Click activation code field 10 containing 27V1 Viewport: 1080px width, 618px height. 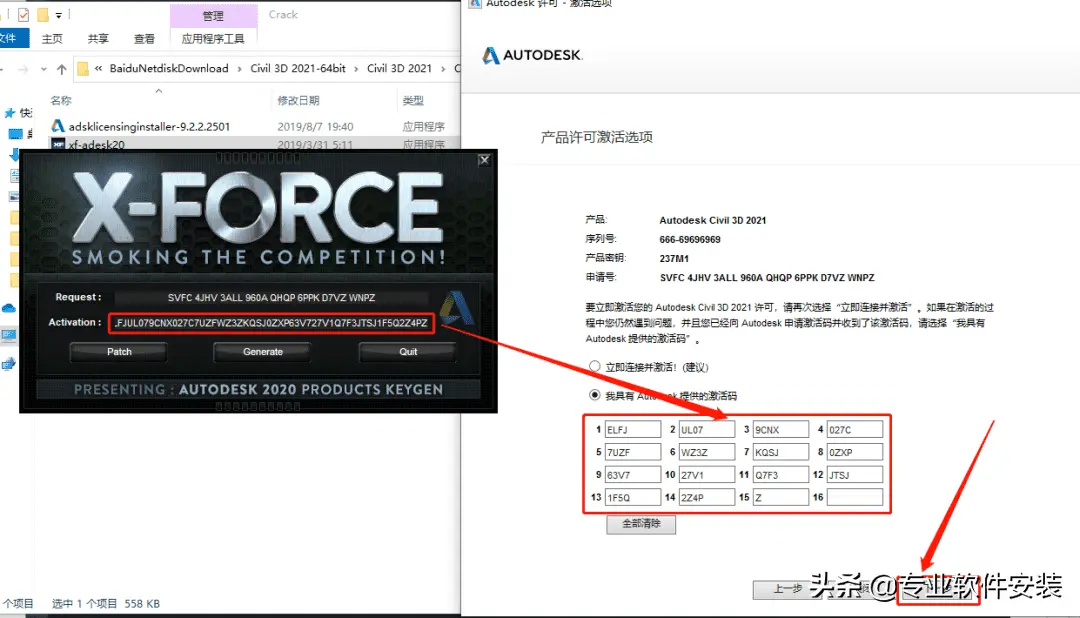click(x=707, y=475)
